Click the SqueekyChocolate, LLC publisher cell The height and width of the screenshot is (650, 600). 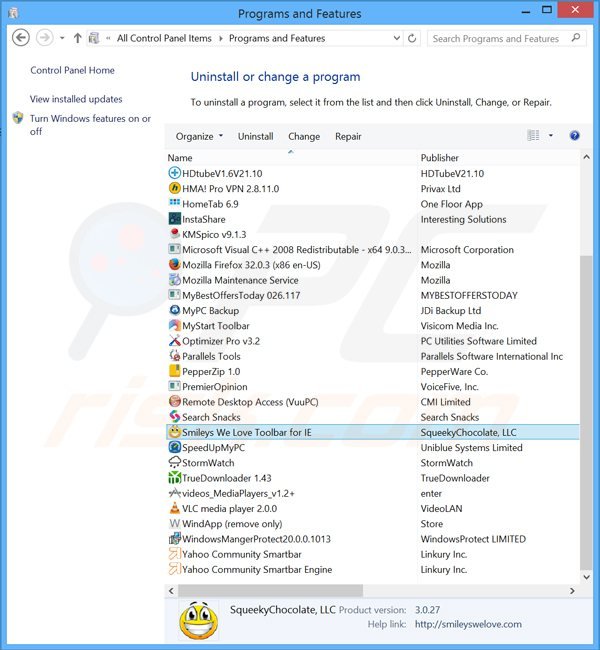coord(469,432)
